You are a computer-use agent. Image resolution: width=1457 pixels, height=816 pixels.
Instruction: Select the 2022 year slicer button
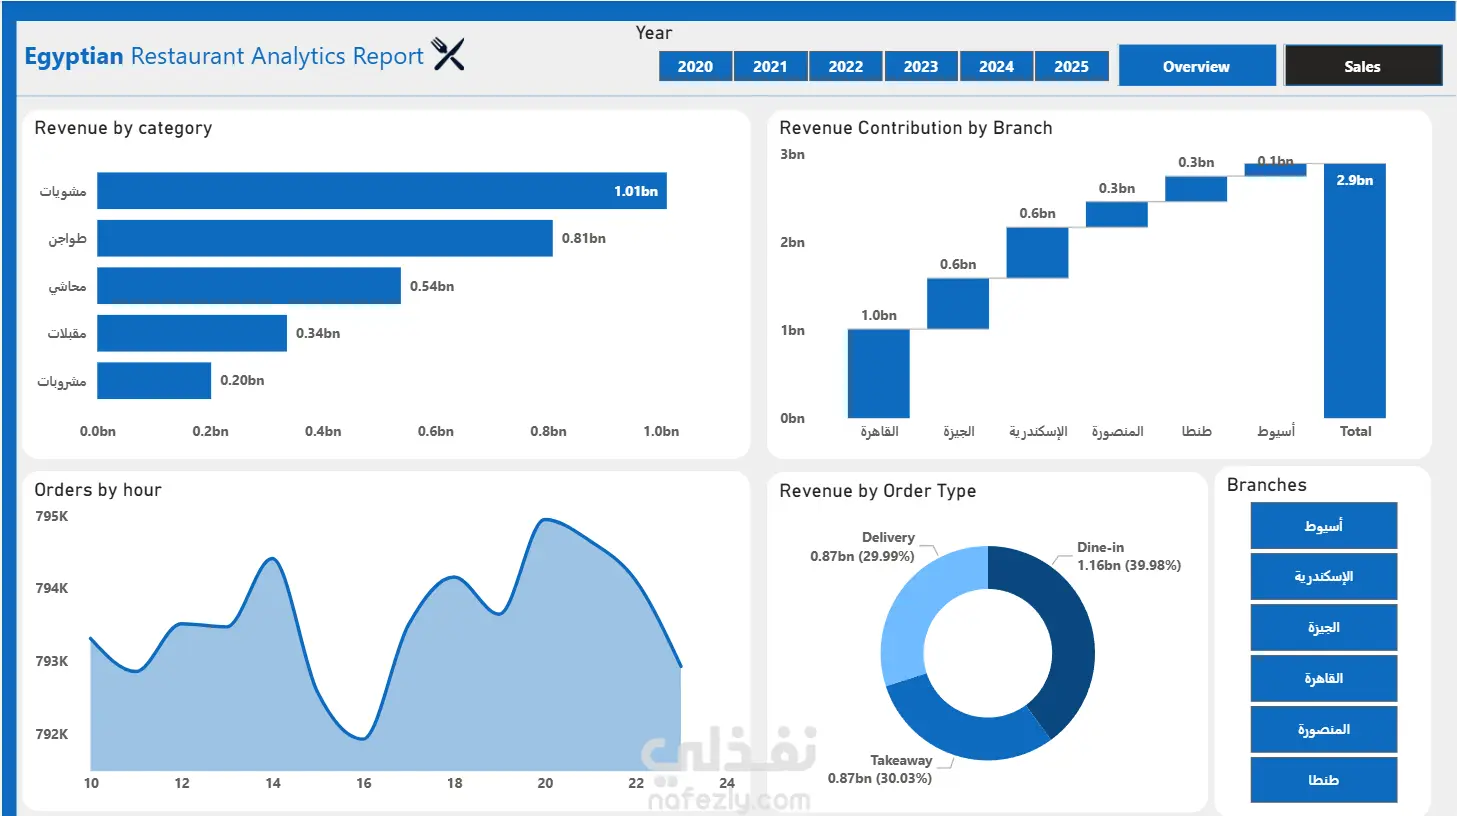tap(845, 67)
